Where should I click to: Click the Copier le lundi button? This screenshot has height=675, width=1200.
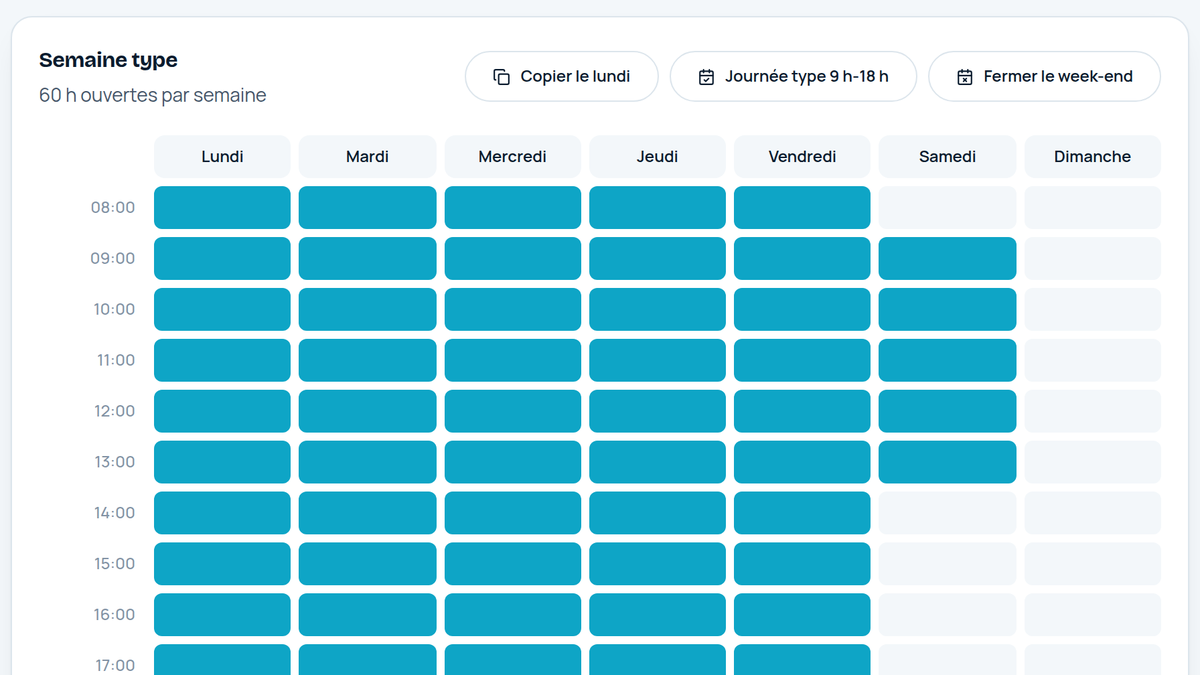562,76
